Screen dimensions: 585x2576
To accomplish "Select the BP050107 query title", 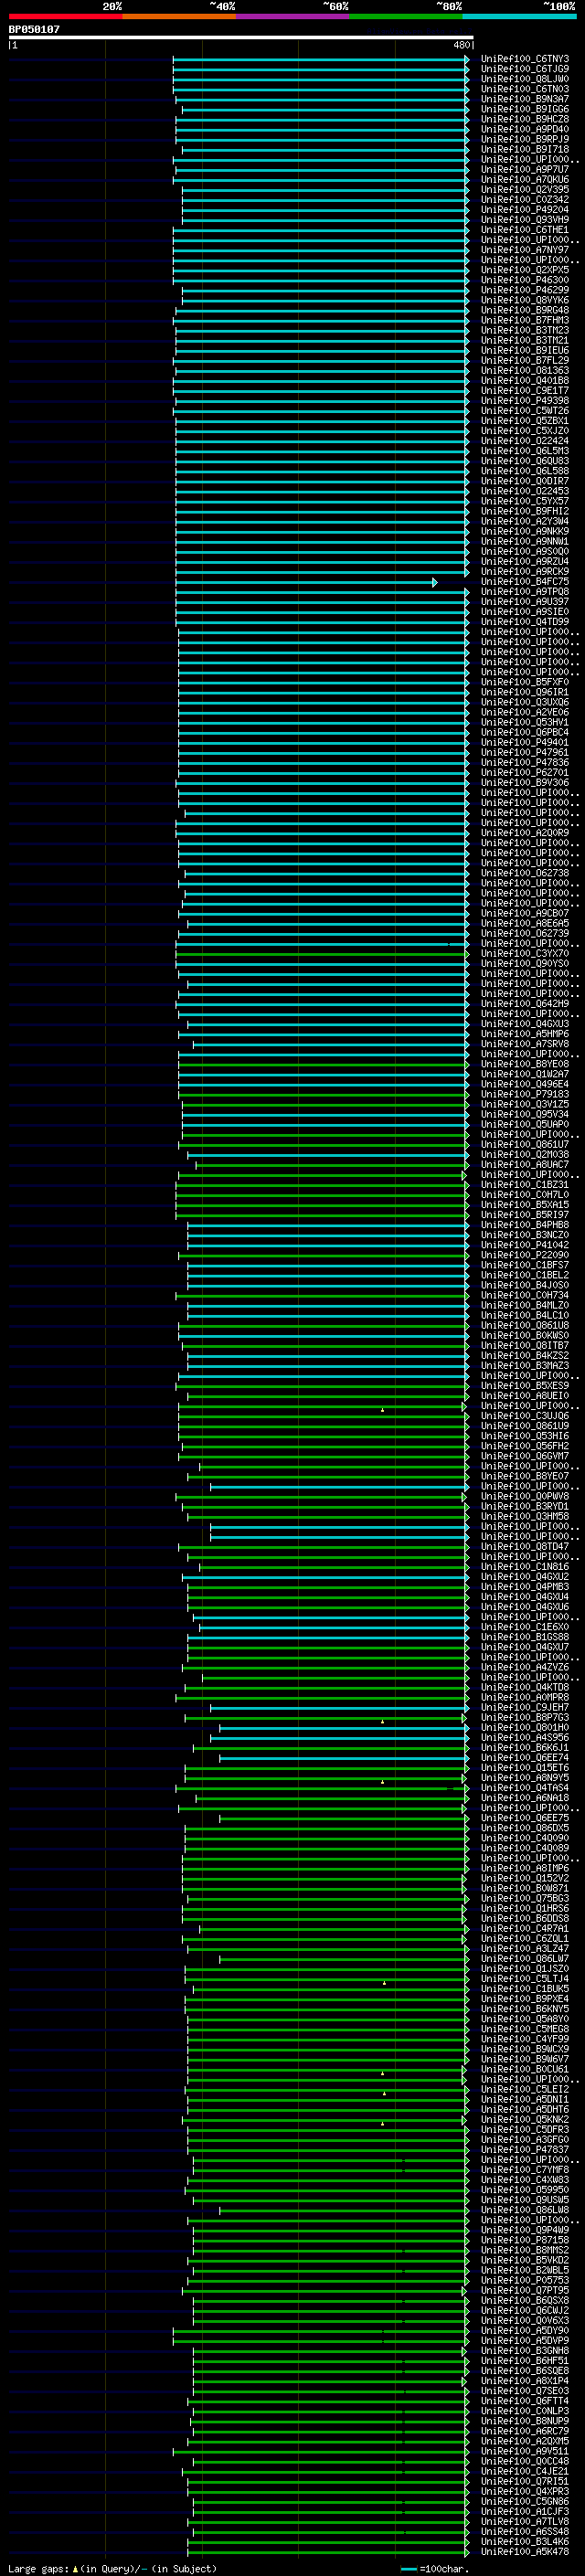I will (34, 29).
